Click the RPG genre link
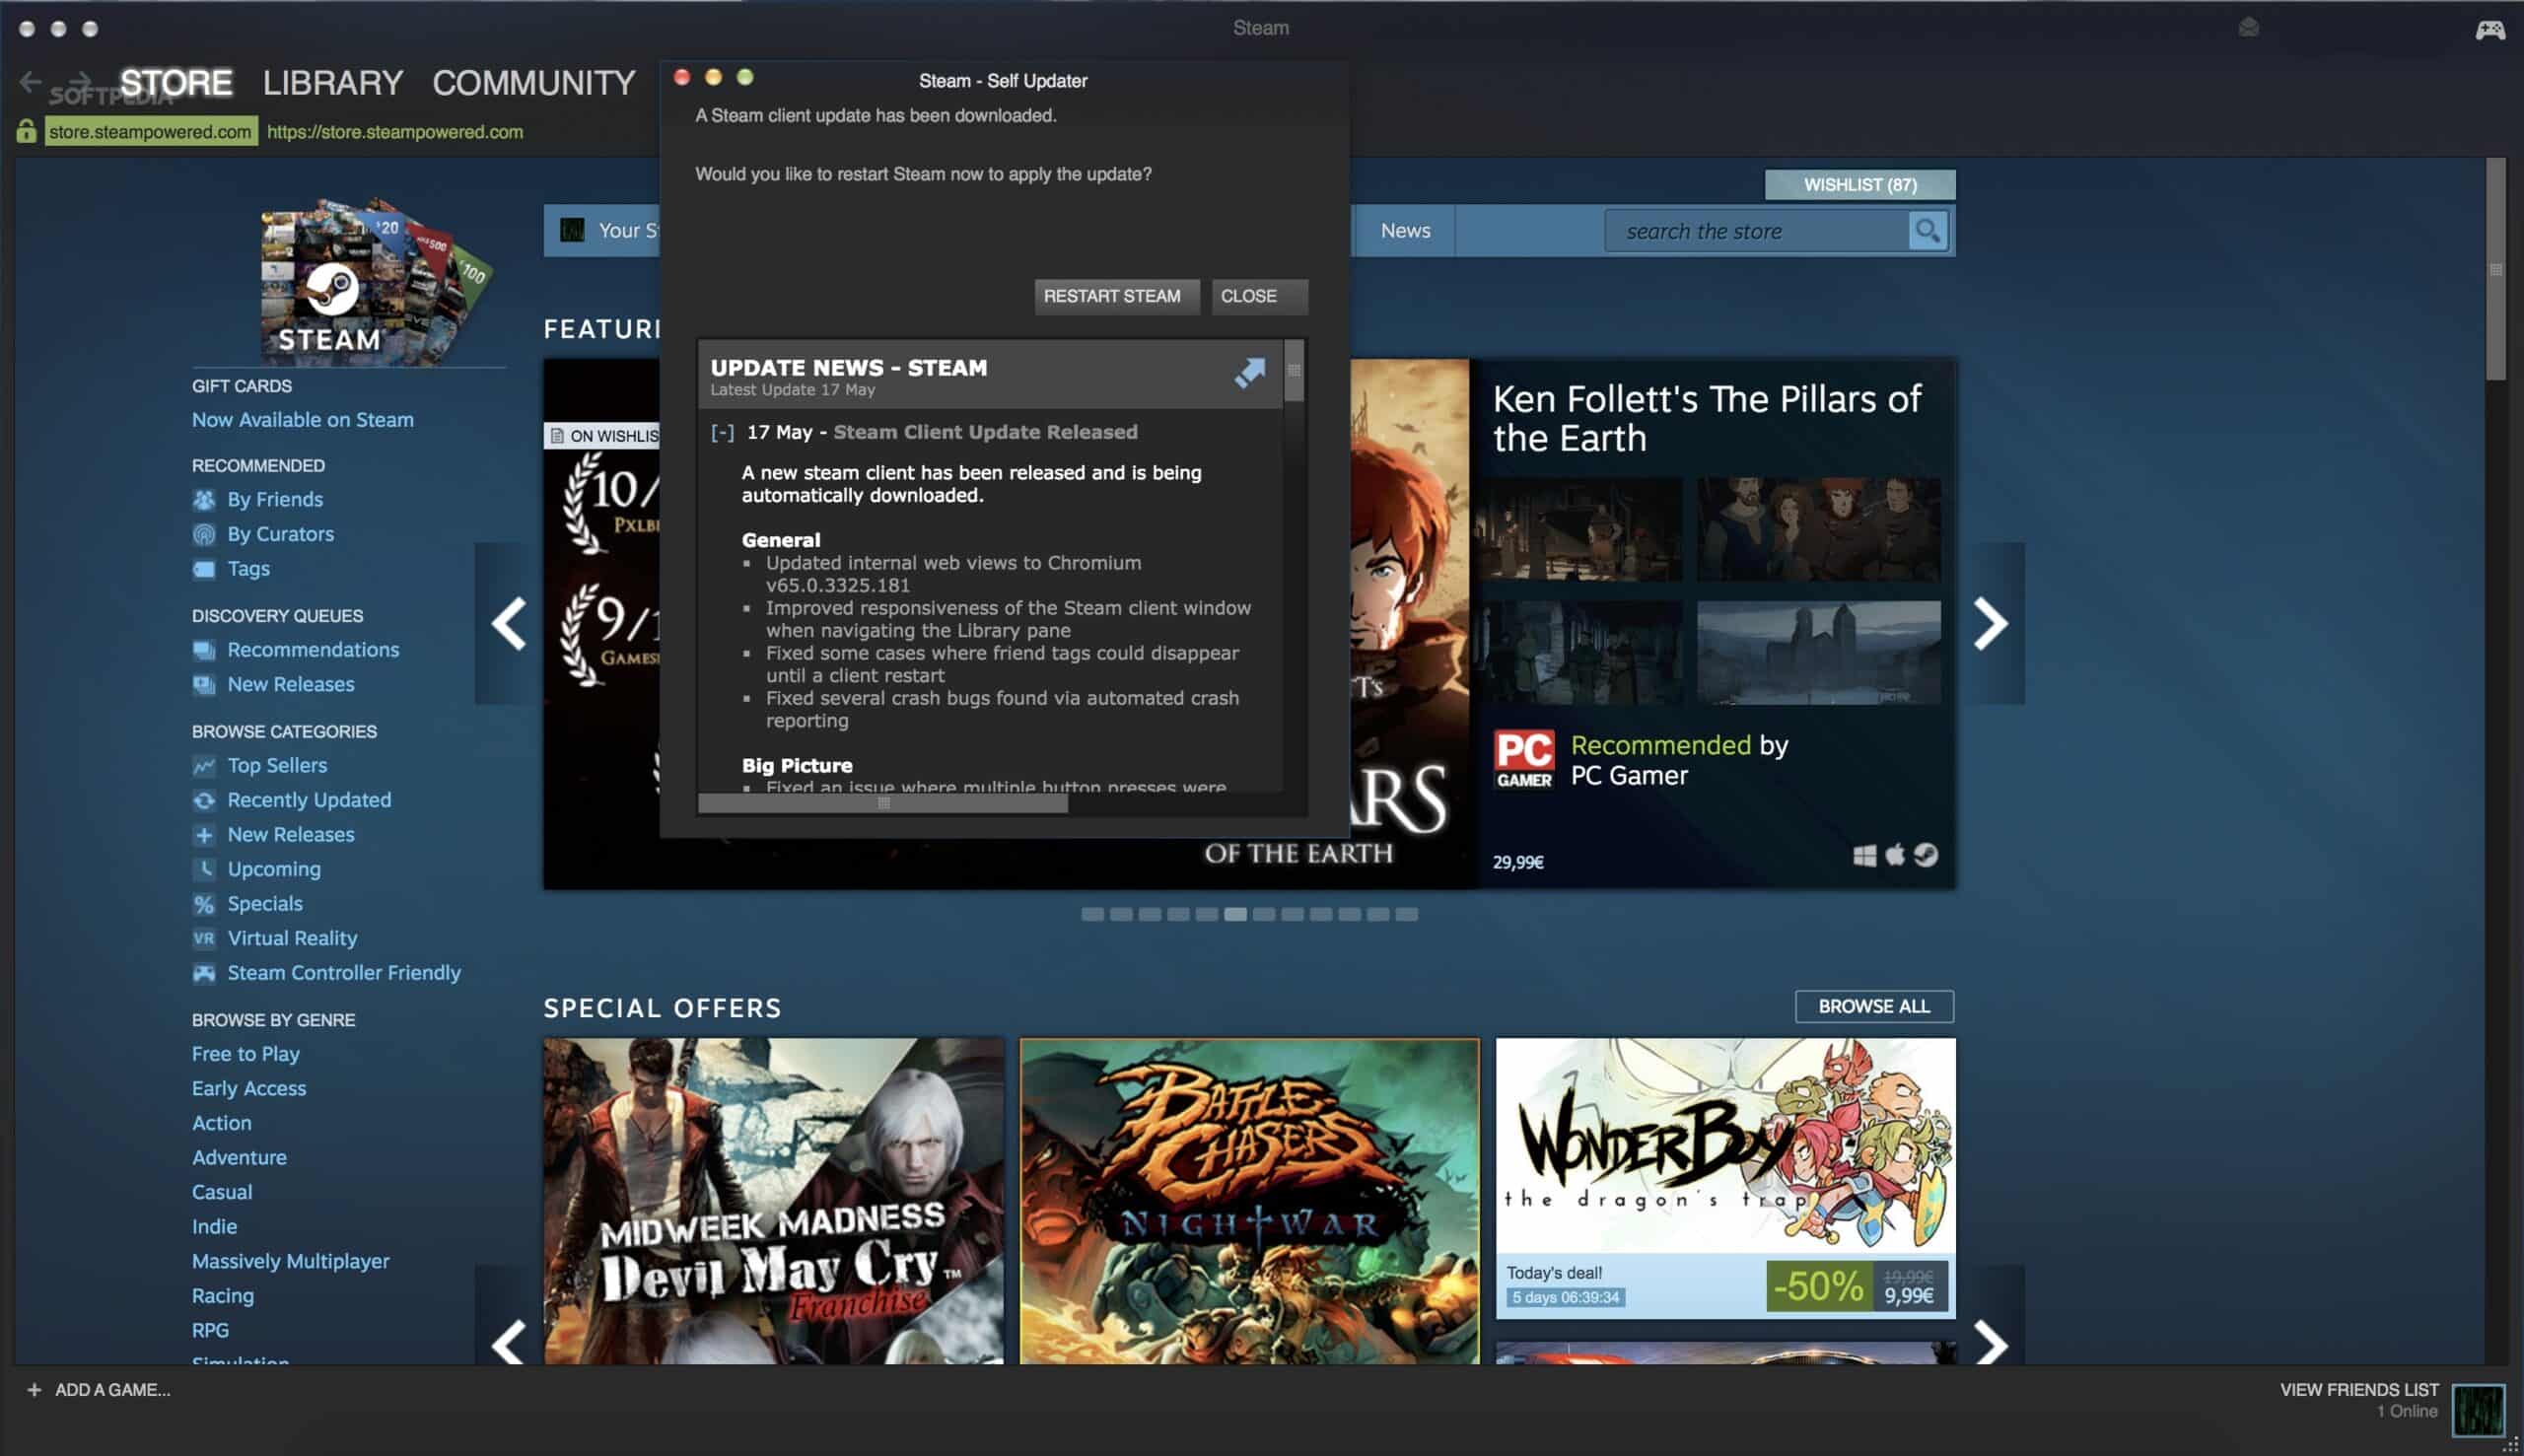The image size is (2524, 1456). coord(210,1331)
